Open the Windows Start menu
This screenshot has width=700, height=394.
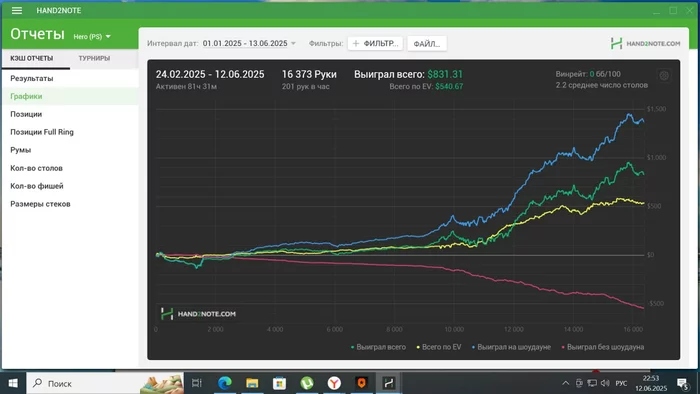click(x=13, y=383)
